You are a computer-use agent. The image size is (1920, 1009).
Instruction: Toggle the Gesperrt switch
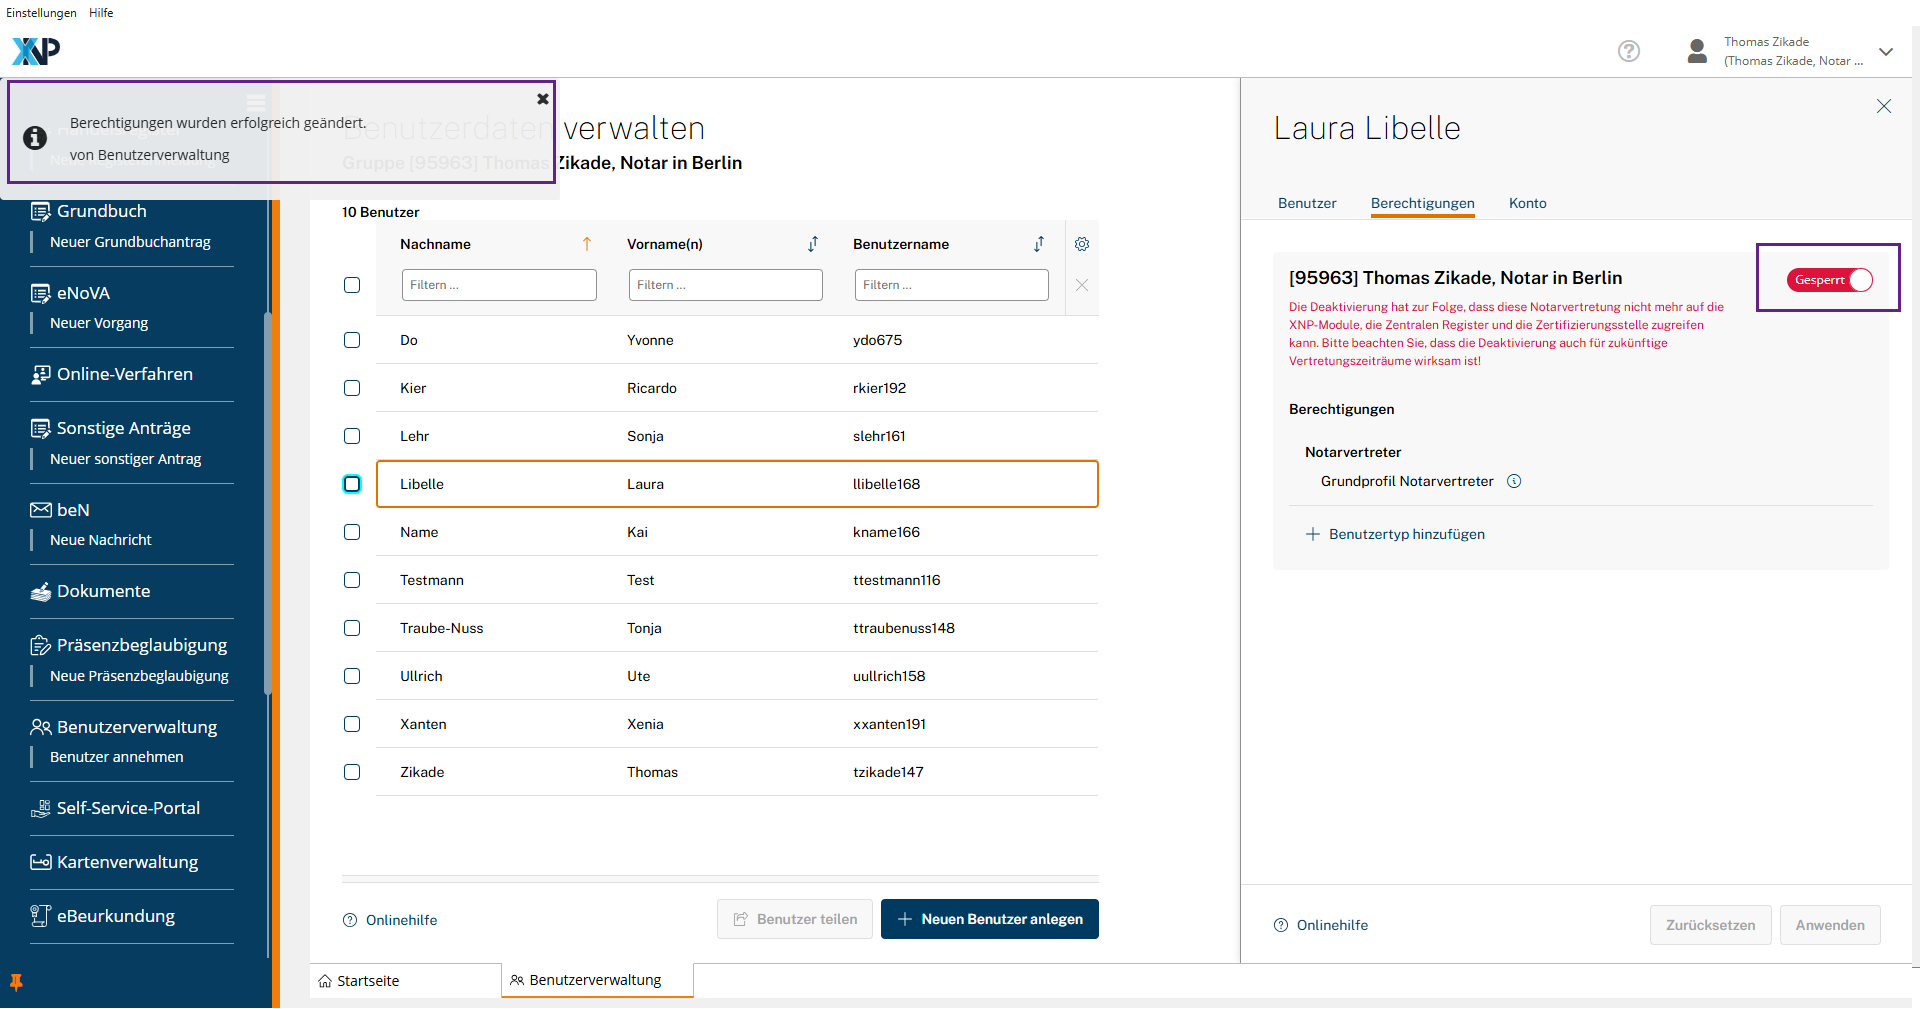1829,280
